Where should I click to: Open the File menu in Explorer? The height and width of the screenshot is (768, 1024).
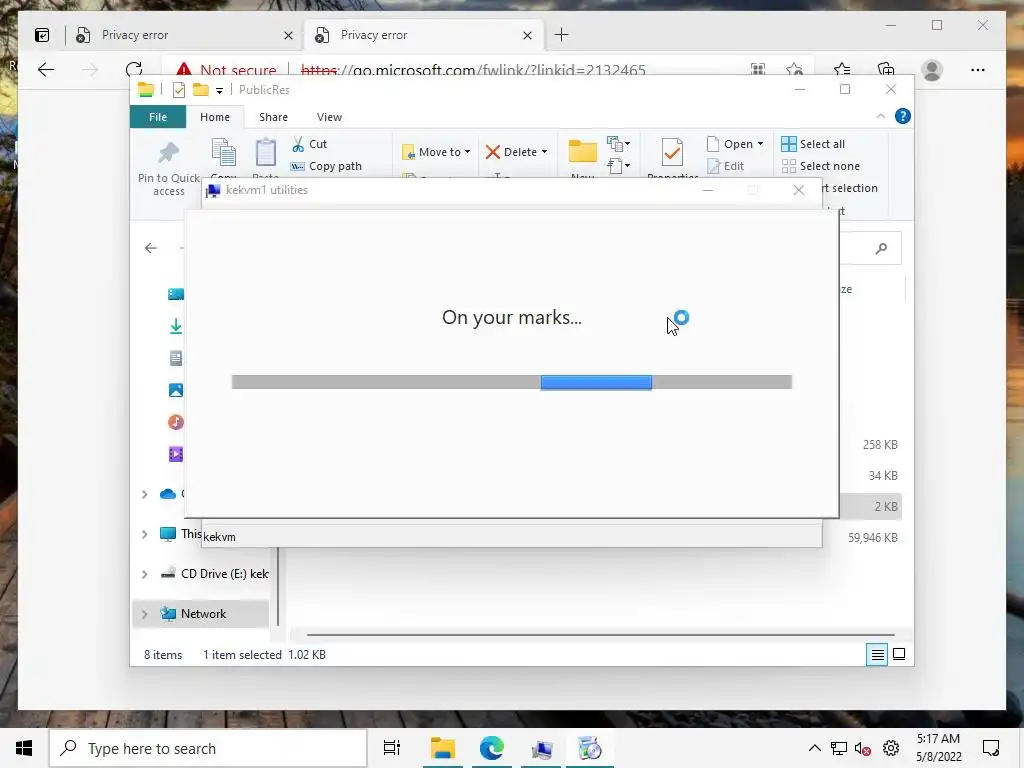[x=158, y=117]
